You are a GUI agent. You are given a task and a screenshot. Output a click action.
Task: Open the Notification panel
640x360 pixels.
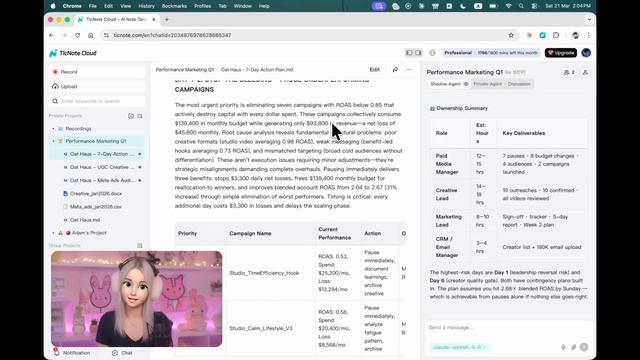(x=72, y=353)
